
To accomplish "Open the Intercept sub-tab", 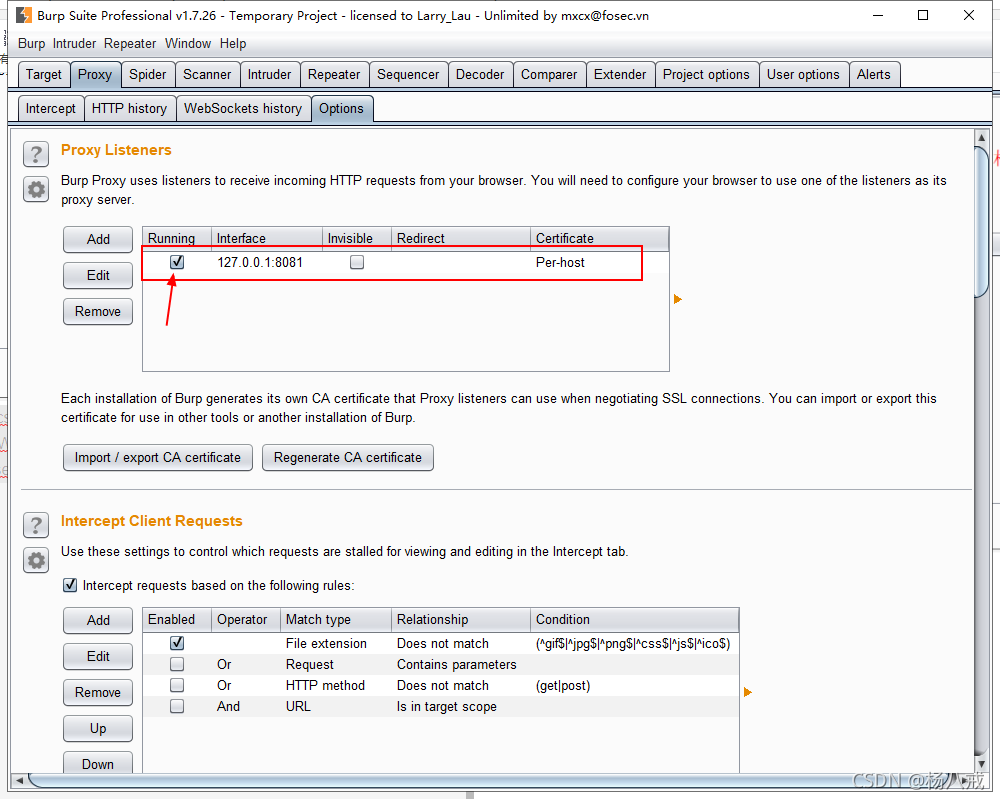I will (x=50, y=108).
